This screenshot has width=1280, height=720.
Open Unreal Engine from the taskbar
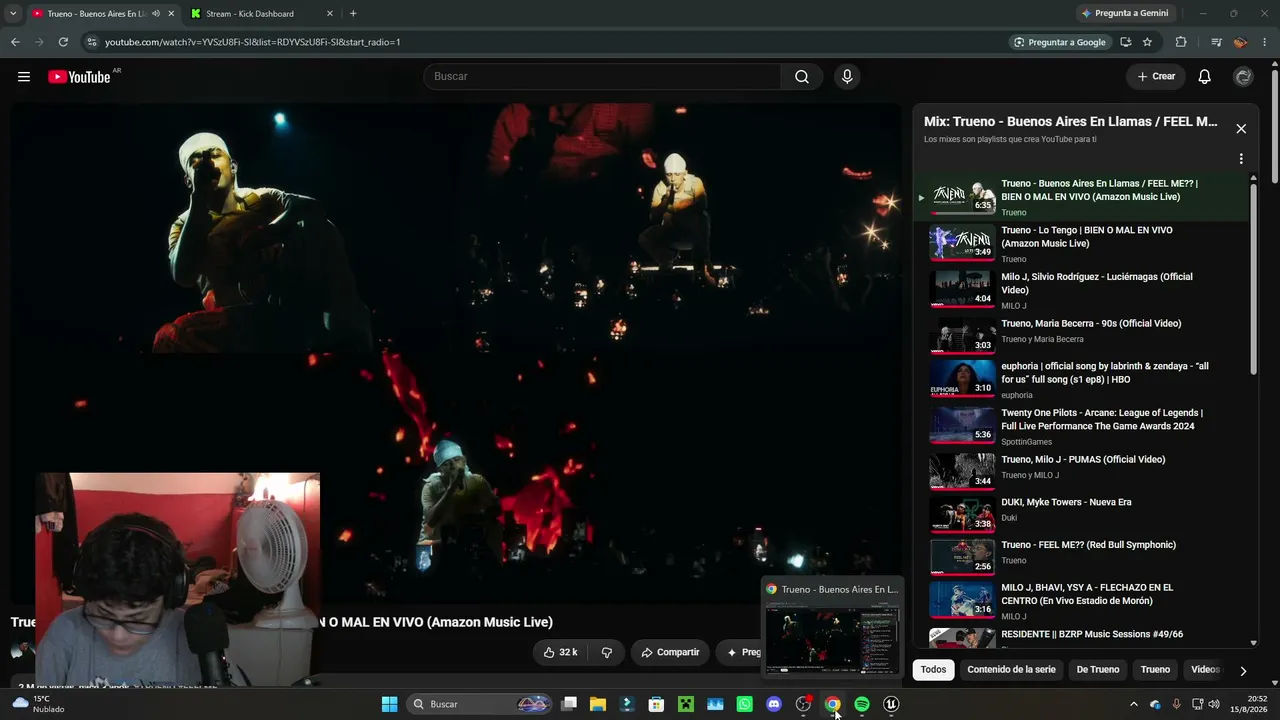(x=891, y=705)
